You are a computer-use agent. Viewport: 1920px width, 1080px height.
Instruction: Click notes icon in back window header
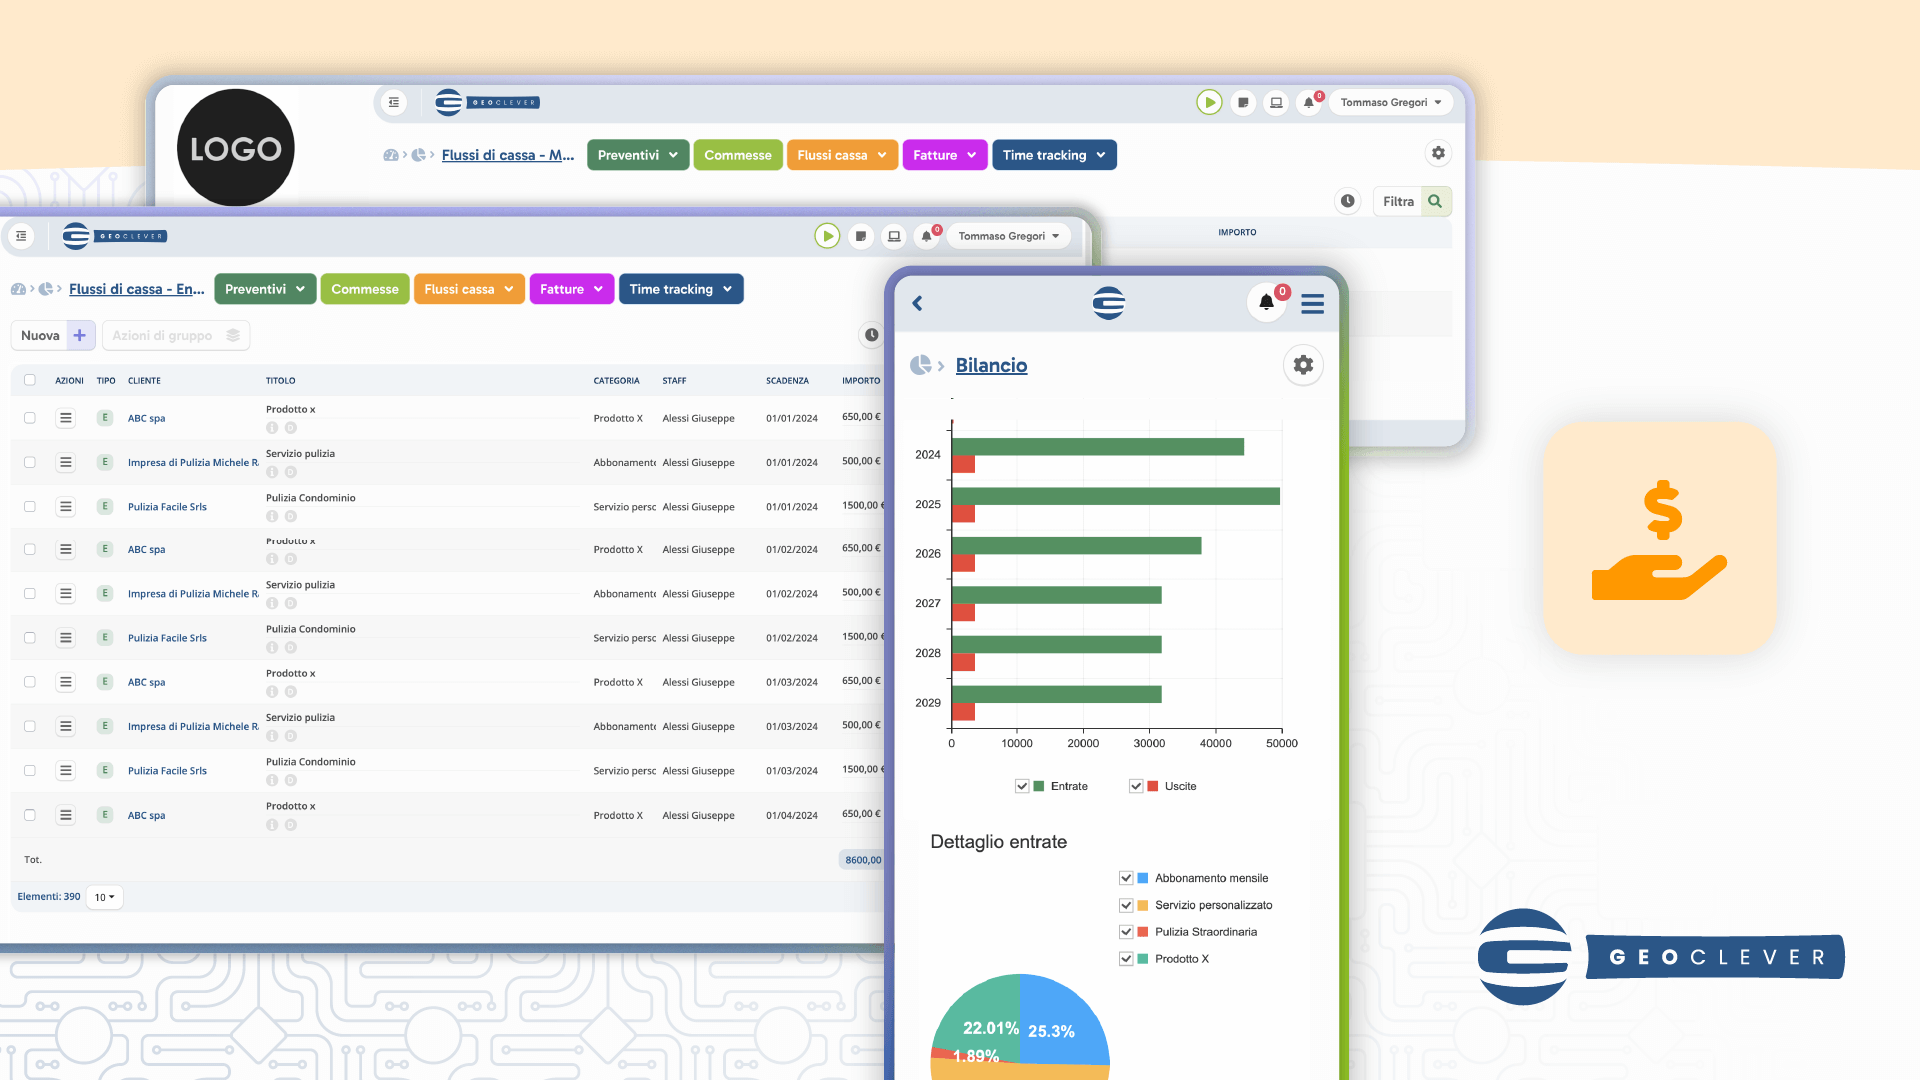pyautogui.click(x=1243, y=102)
